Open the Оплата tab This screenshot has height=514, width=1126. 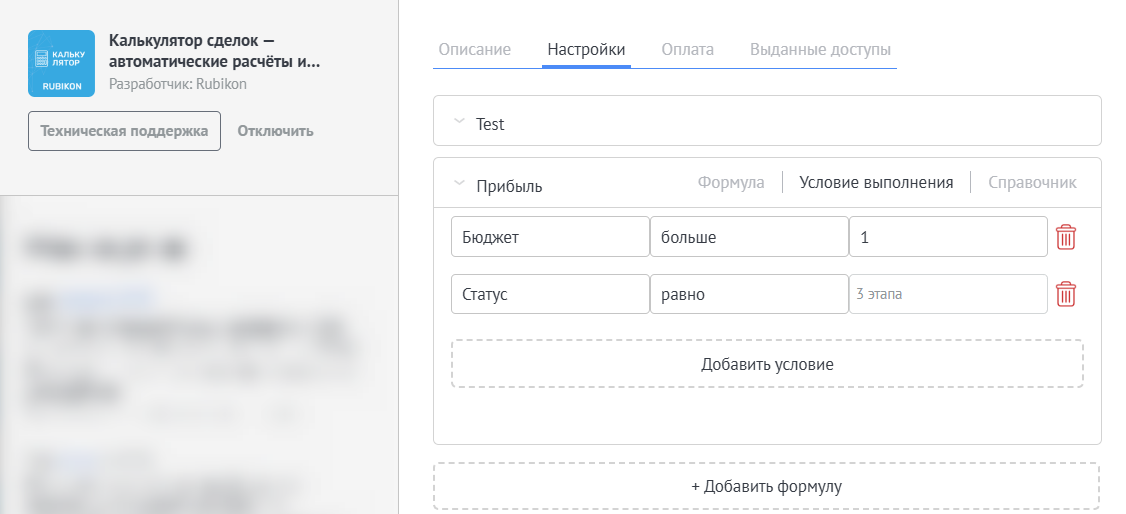pos(687,50)
